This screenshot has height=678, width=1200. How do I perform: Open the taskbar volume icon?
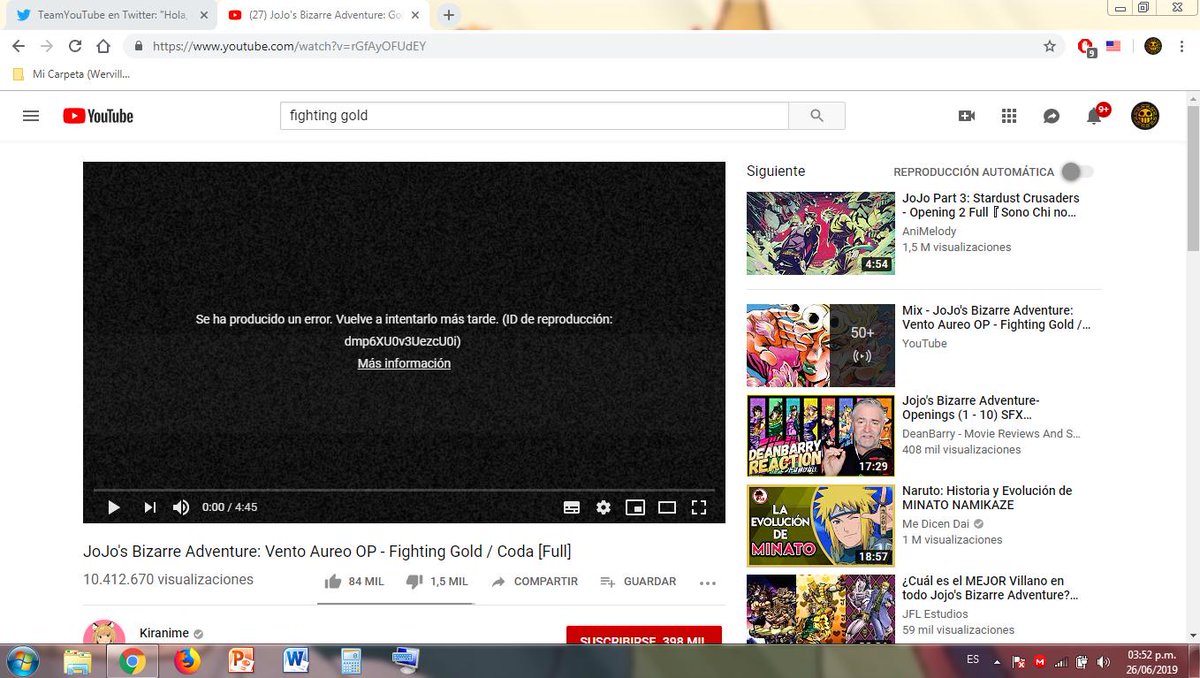click(1102, 661)
